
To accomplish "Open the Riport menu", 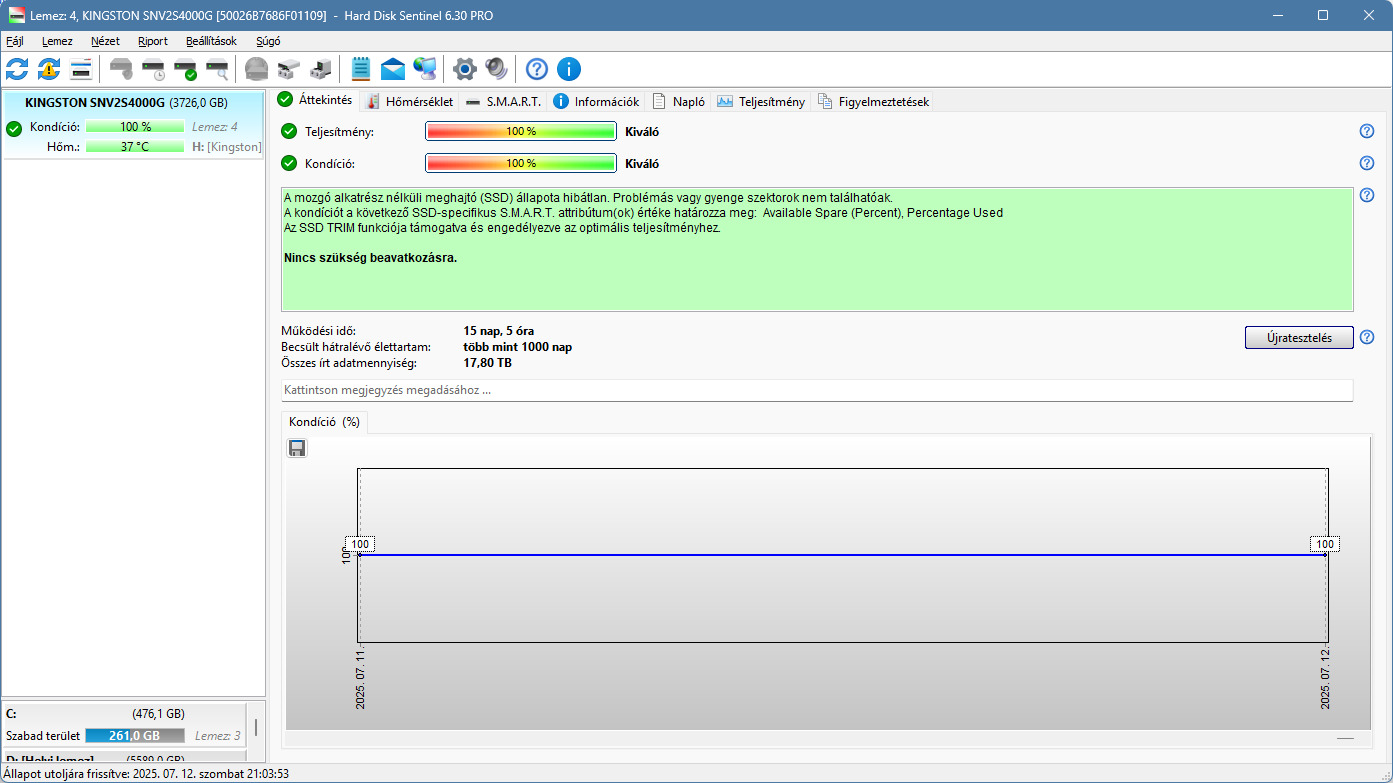I will point(153,41).
